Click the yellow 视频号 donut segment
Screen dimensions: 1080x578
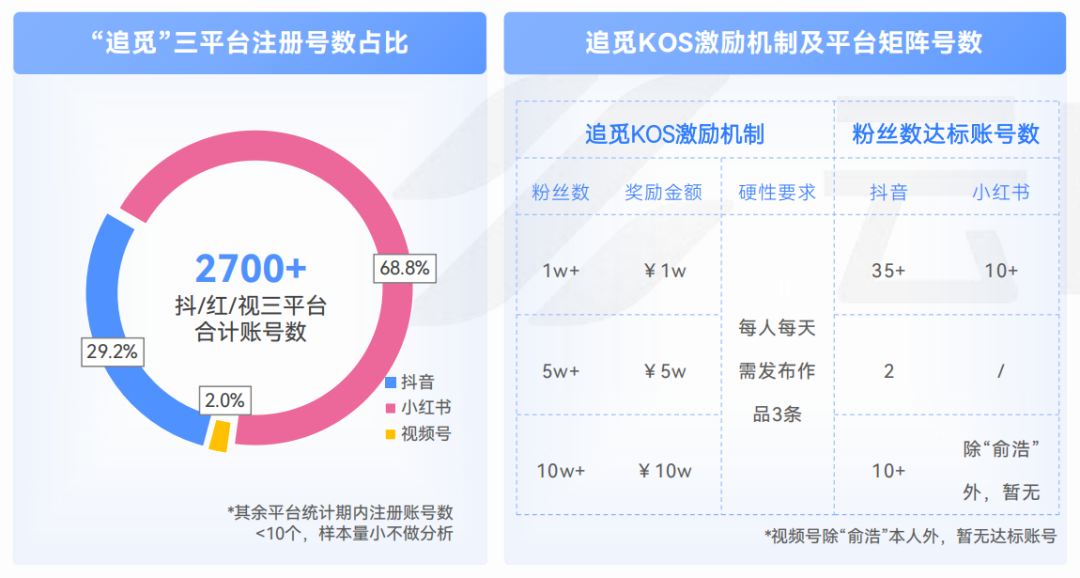click(x=220, y=436)
